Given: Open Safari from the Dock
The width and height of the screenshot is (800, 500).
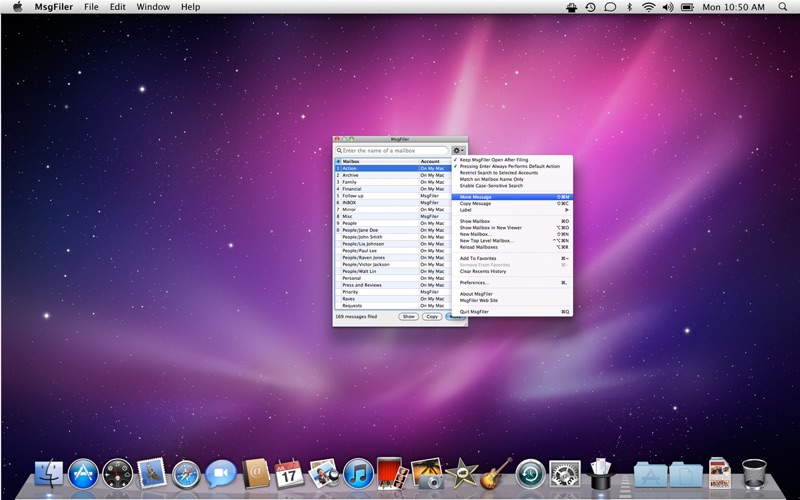Looking at the screenshot, I should point(186,474).
